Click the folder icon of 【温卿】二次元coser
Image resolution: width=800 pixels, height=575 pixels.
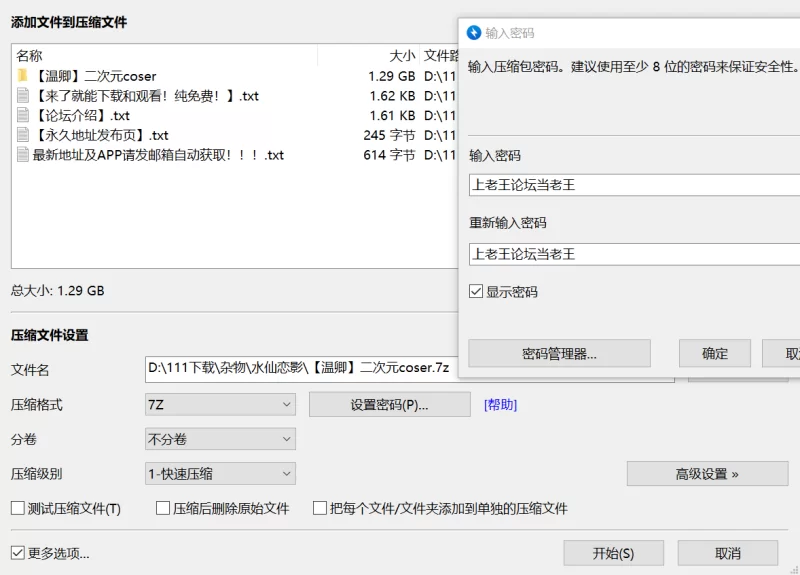click(22, 76)
